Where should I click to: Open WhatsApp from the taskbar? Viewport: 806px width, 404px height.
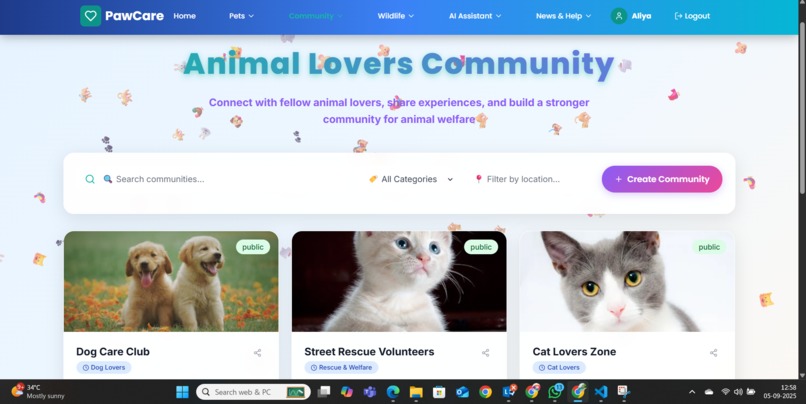tap(555, 392)
